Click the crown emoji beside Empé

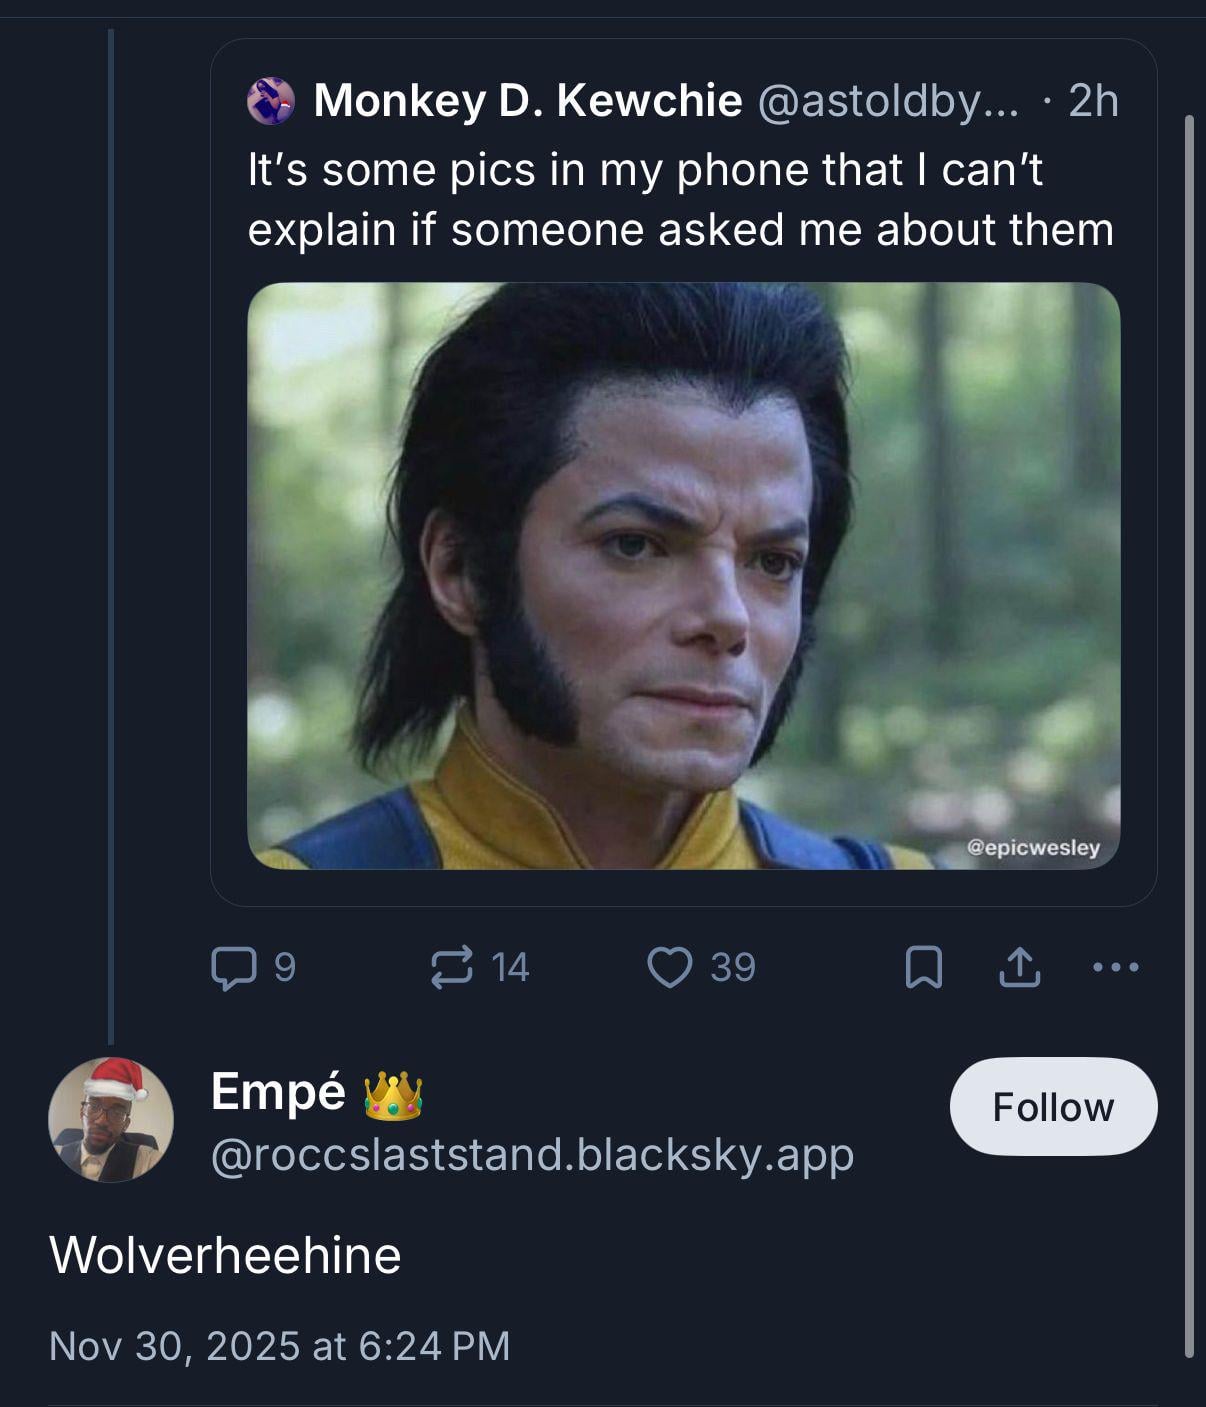tap(393, 1094)
